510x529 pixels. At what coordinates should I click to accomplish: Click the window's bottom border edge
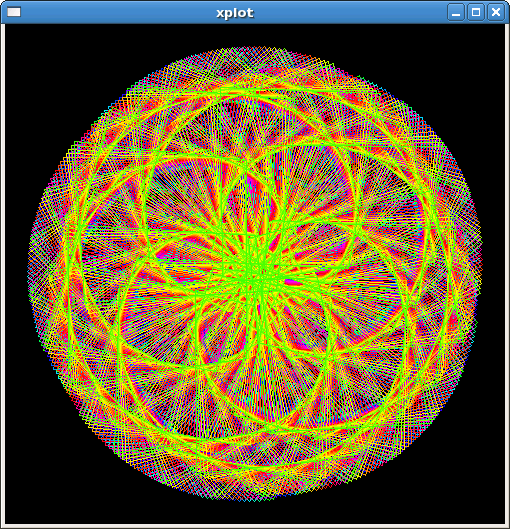click(x=255, y=526)
